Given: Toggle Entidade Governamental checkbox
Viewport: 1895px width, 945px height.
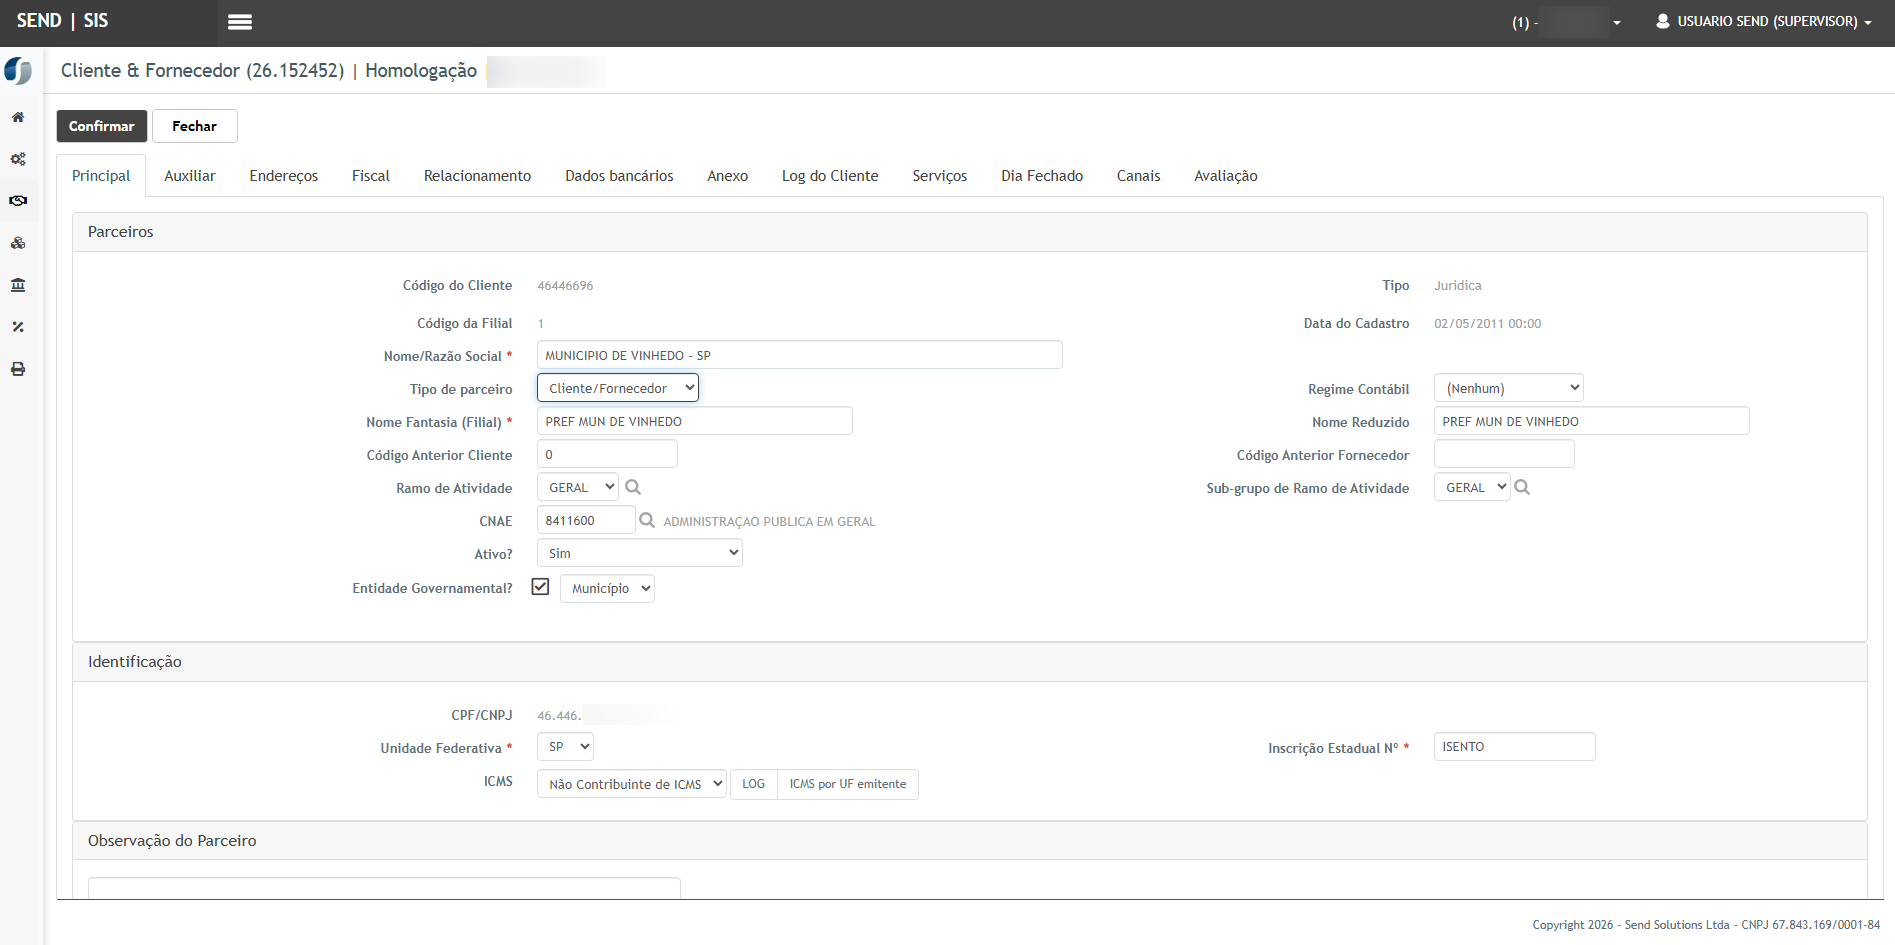Looking at the screenshot, I should click(540, 587).
